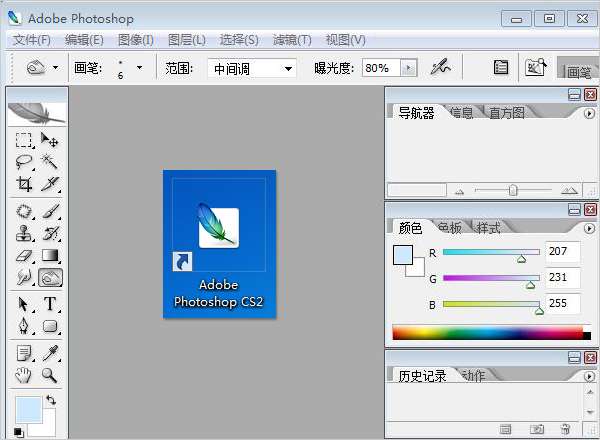Select the Zoom magnifier tool
The height and width of the screenshot is (440, 600).
click(x=50, y=375)
